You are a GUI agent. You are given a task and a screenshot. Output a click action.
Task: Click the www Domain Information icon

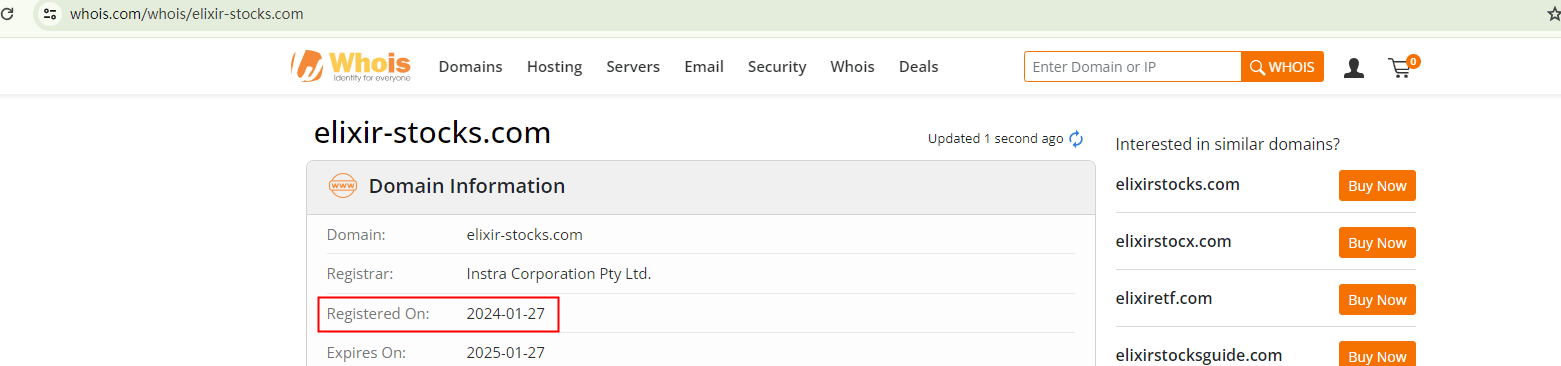point(343,186)
